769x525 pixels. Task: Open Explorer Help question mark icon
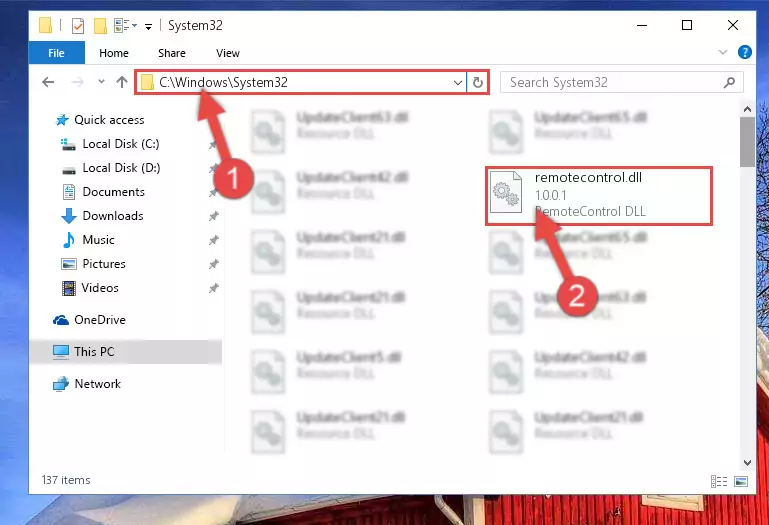coord(744,52)
